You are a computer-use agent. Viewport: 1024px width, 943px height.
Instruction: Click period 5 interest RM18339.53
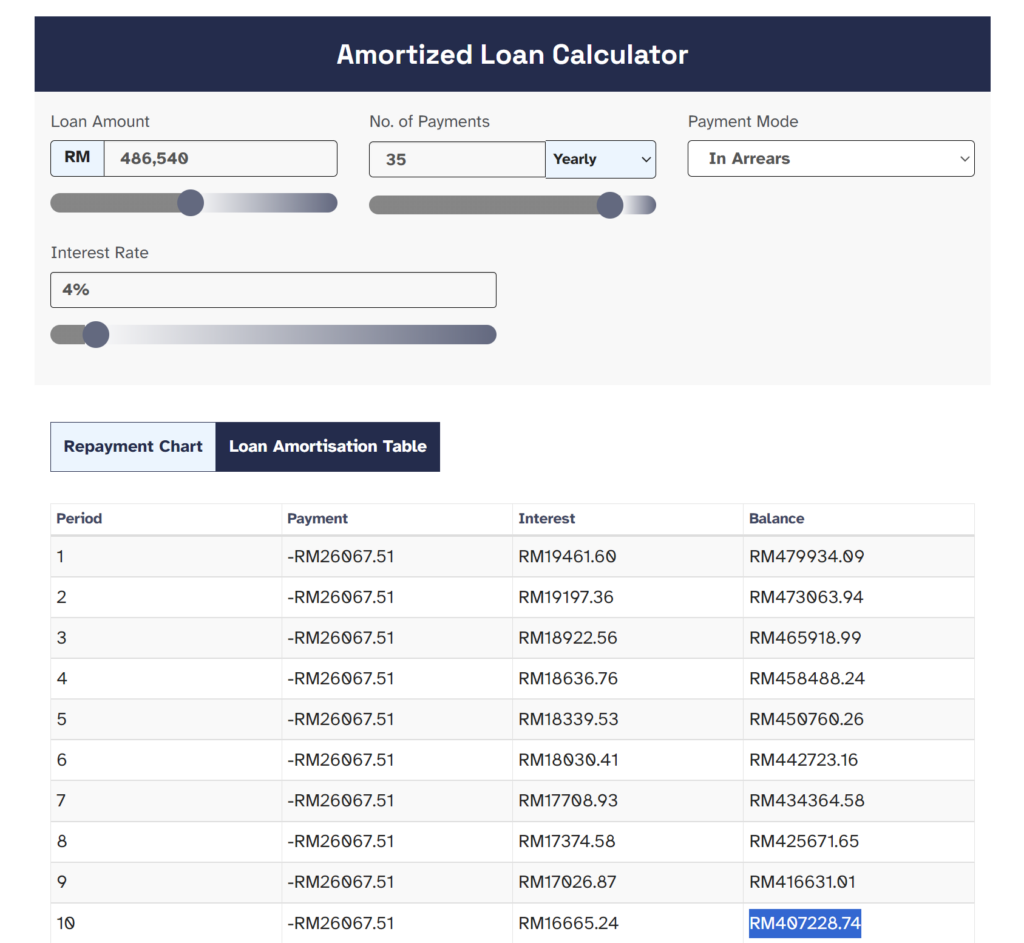click(x=567, y=719)
